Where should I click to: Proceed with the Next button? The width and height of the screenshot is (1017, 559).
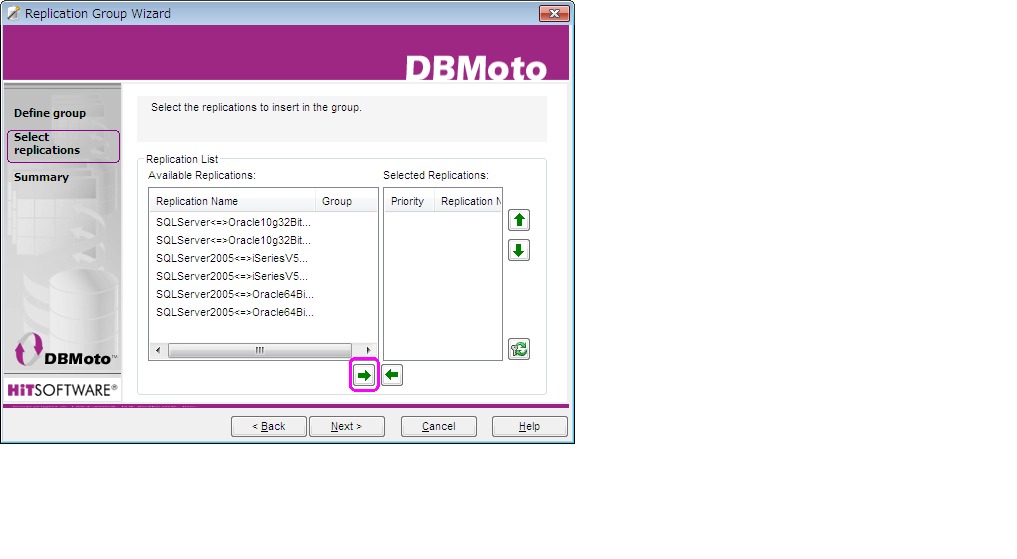tap(346, 426)
